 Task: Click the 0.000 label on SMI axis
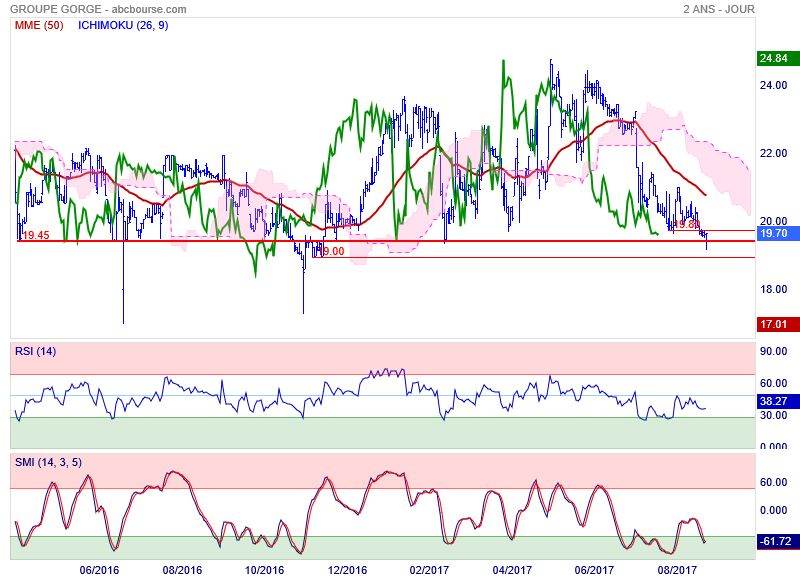pos(773,510)
